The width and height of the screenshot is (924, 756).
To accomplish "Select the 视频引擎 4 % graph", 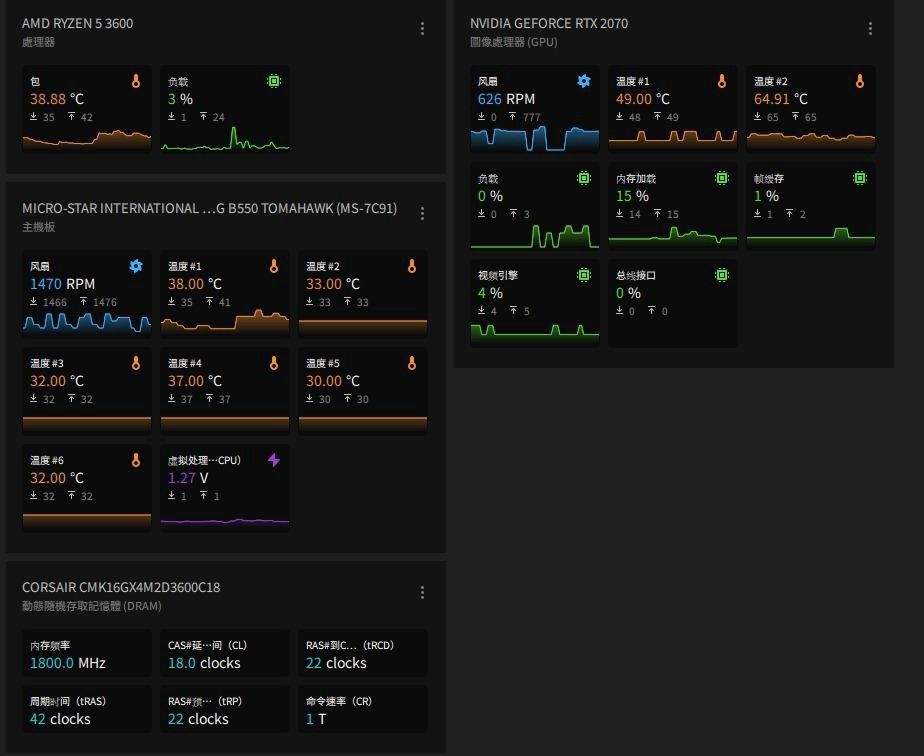I will (534, 334).
